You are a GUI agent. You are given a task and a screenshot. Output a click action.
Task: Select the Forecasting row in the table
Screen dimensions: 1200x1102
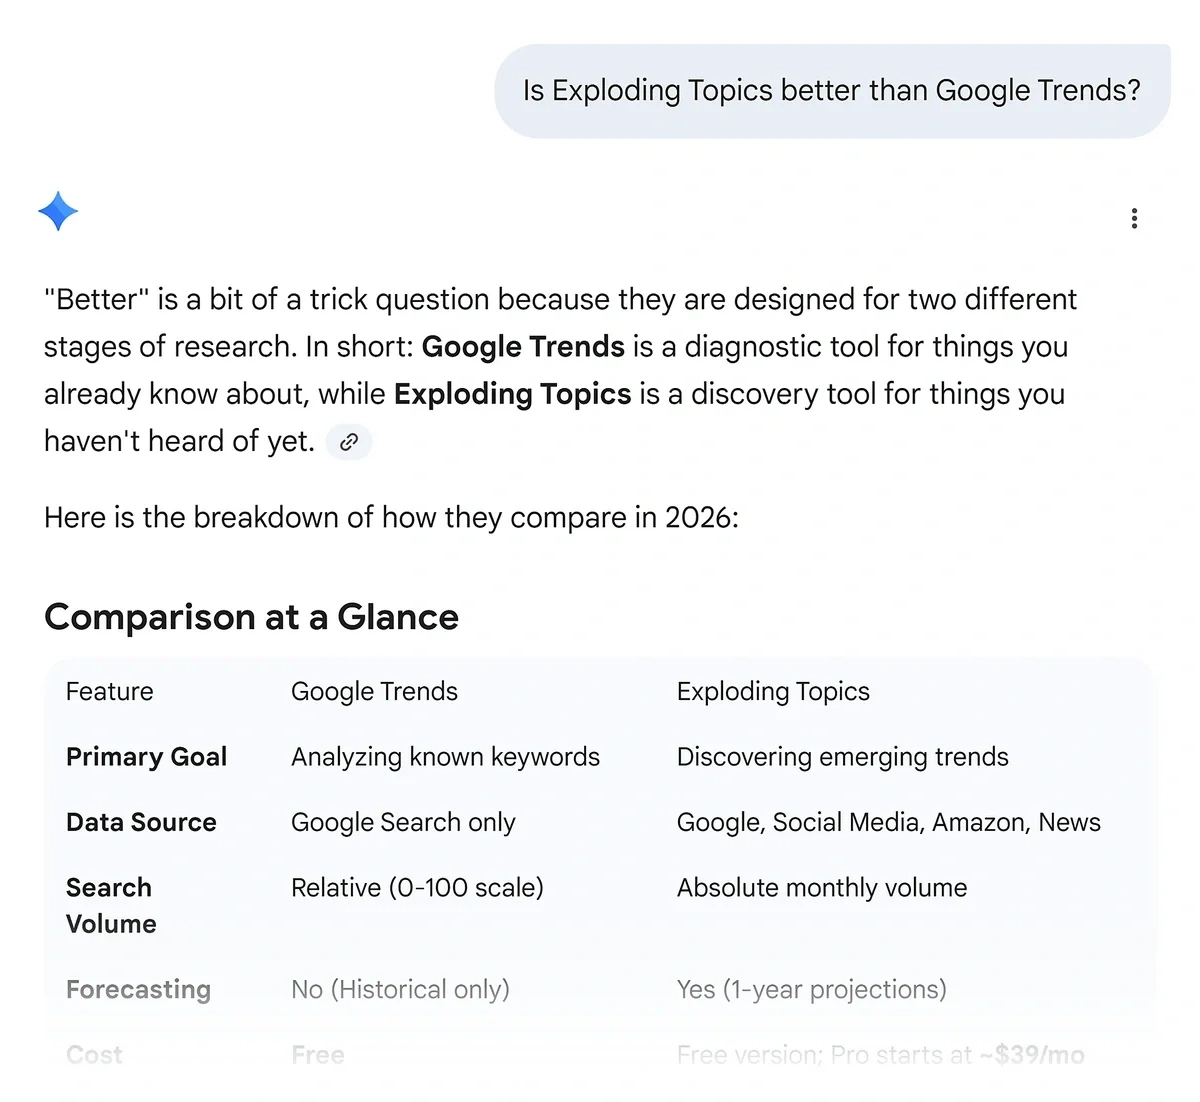[x=139, y=989]
